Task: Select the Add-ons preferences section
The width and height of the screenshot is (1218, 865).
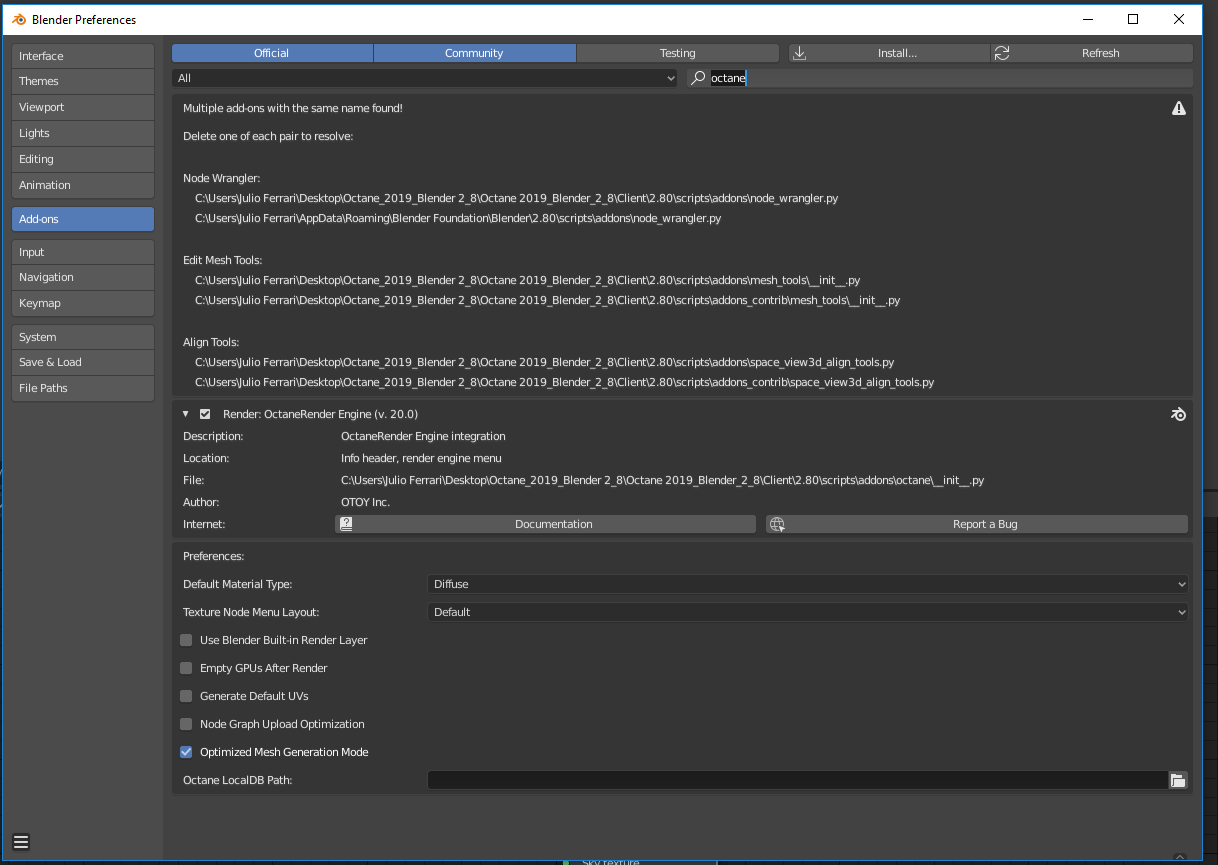Action: [x=83, y=219]
